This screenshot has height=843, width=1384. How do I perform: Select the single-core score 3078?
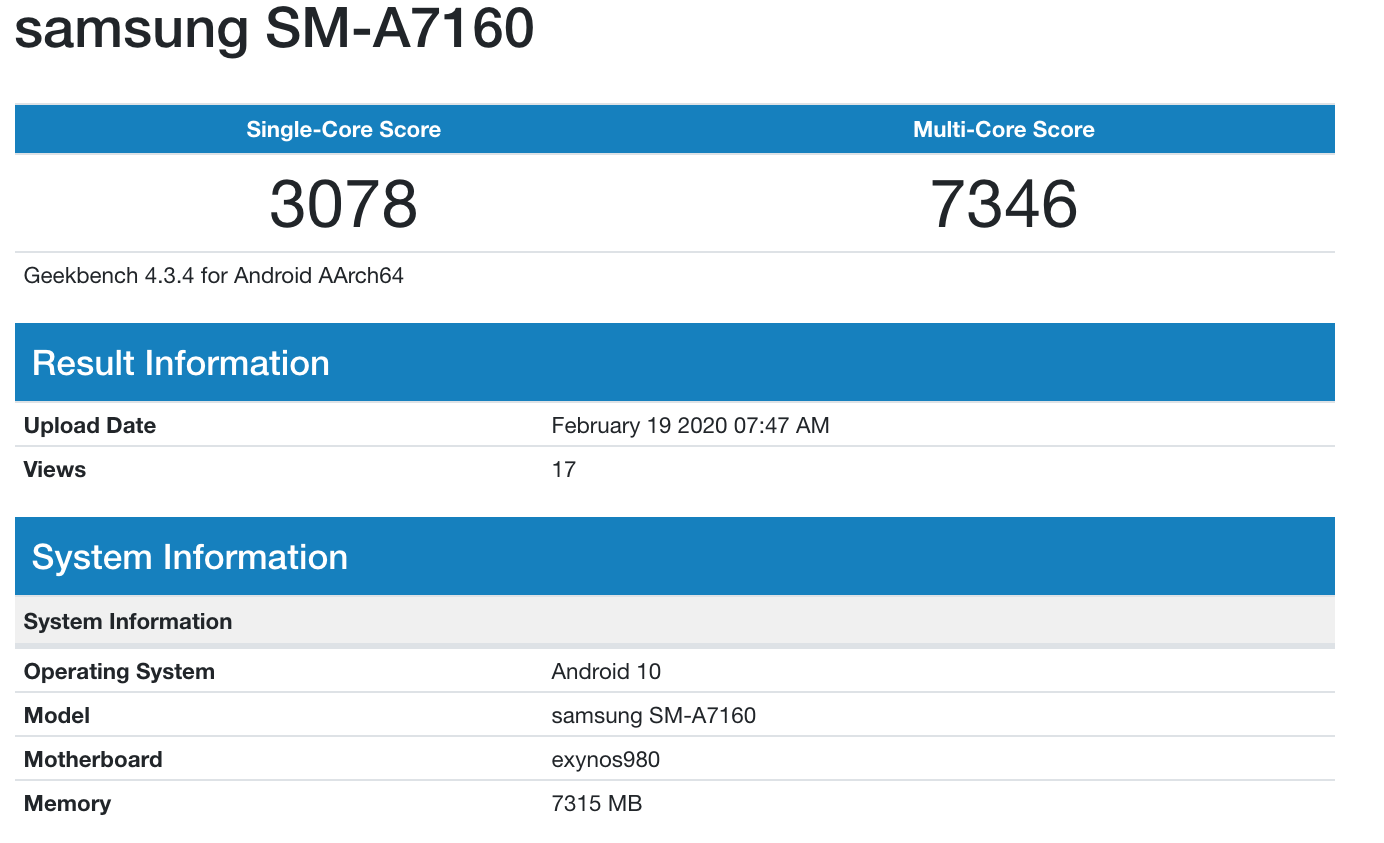(x=343, y=203)
